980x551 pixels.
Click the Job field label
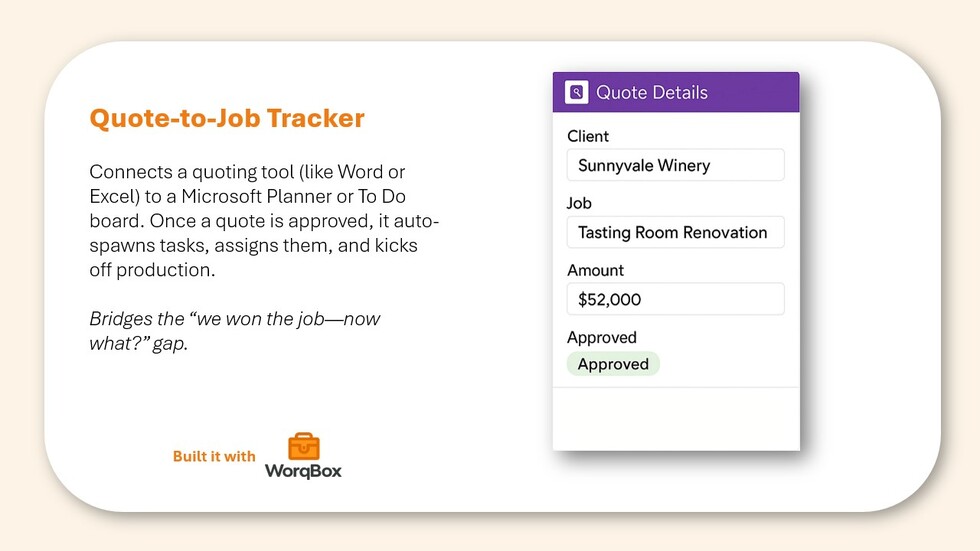(x=579, y=203)
